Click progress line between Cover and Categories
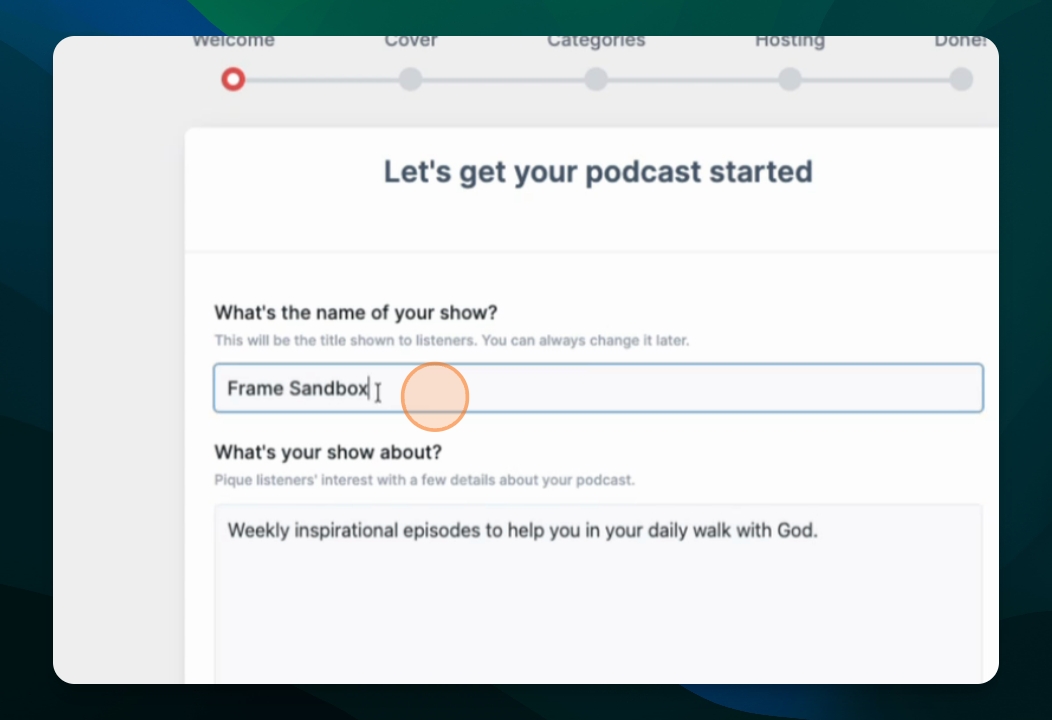The width and height of the screenshot is (1052, 720). coord(503,80)
